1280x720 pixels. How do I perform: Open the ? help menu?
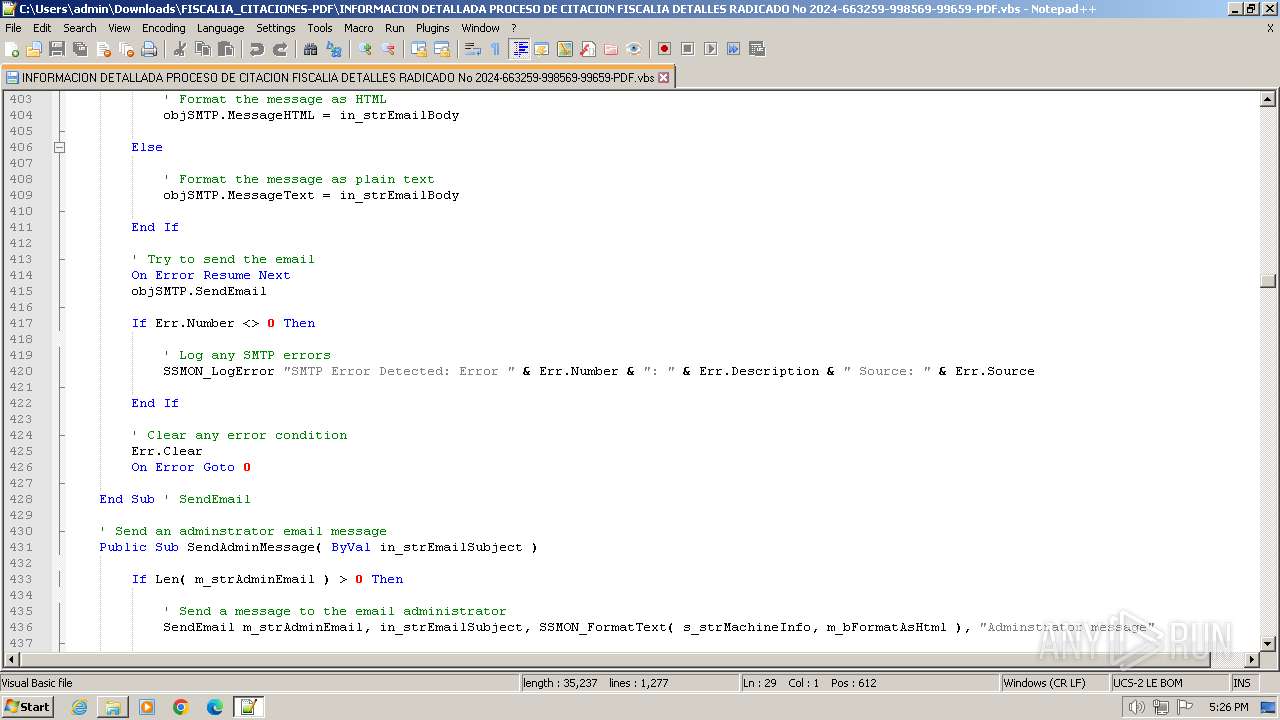click(514, 28)
